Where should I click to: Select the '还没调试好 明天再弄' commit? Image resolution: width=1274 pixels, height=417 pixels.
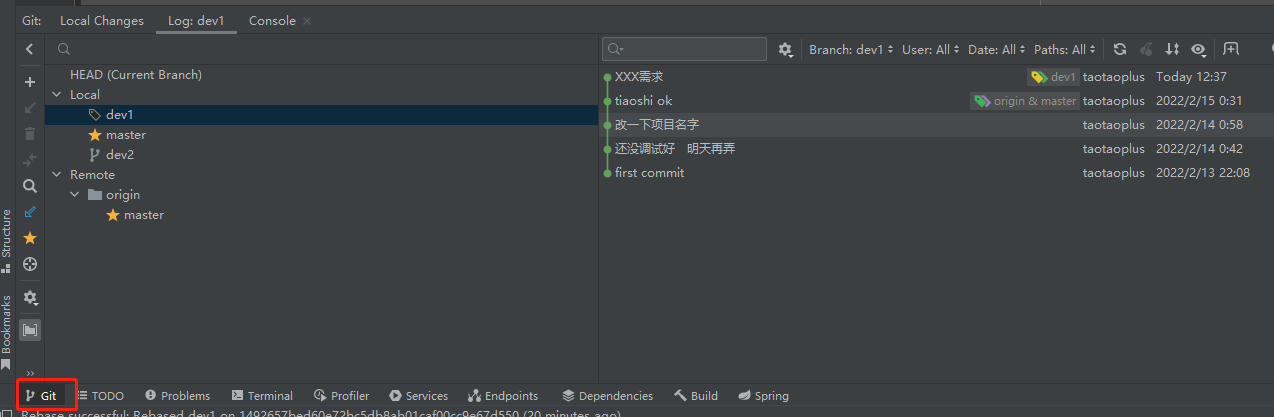point(936,149)
